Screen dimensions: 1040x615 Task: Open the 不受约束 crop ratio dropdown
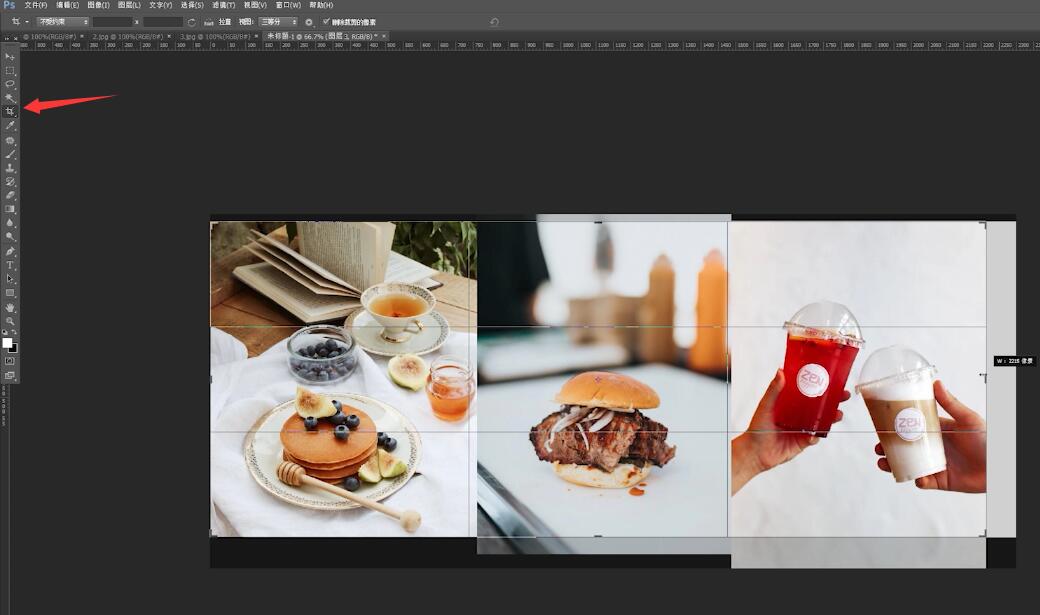(x=62, y=22)
